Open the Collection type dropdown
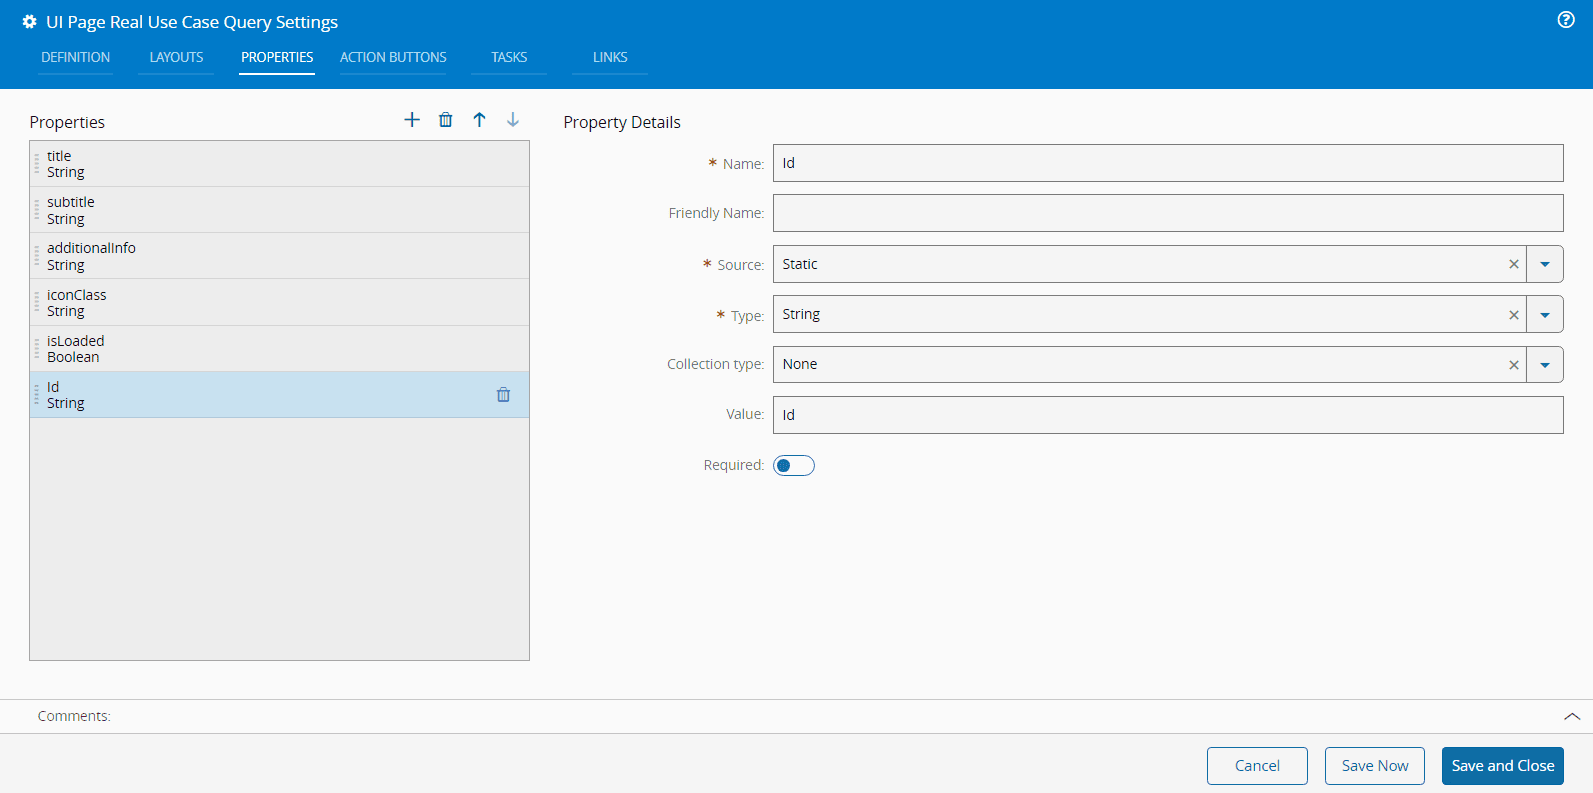 pos(1545,365)
